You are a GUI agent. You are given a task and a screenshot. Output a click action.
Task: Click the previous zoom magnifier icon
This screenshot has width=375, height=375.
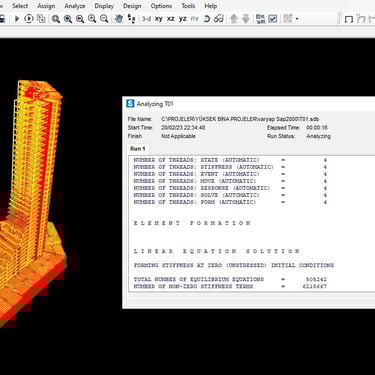(x=80, y=19)
